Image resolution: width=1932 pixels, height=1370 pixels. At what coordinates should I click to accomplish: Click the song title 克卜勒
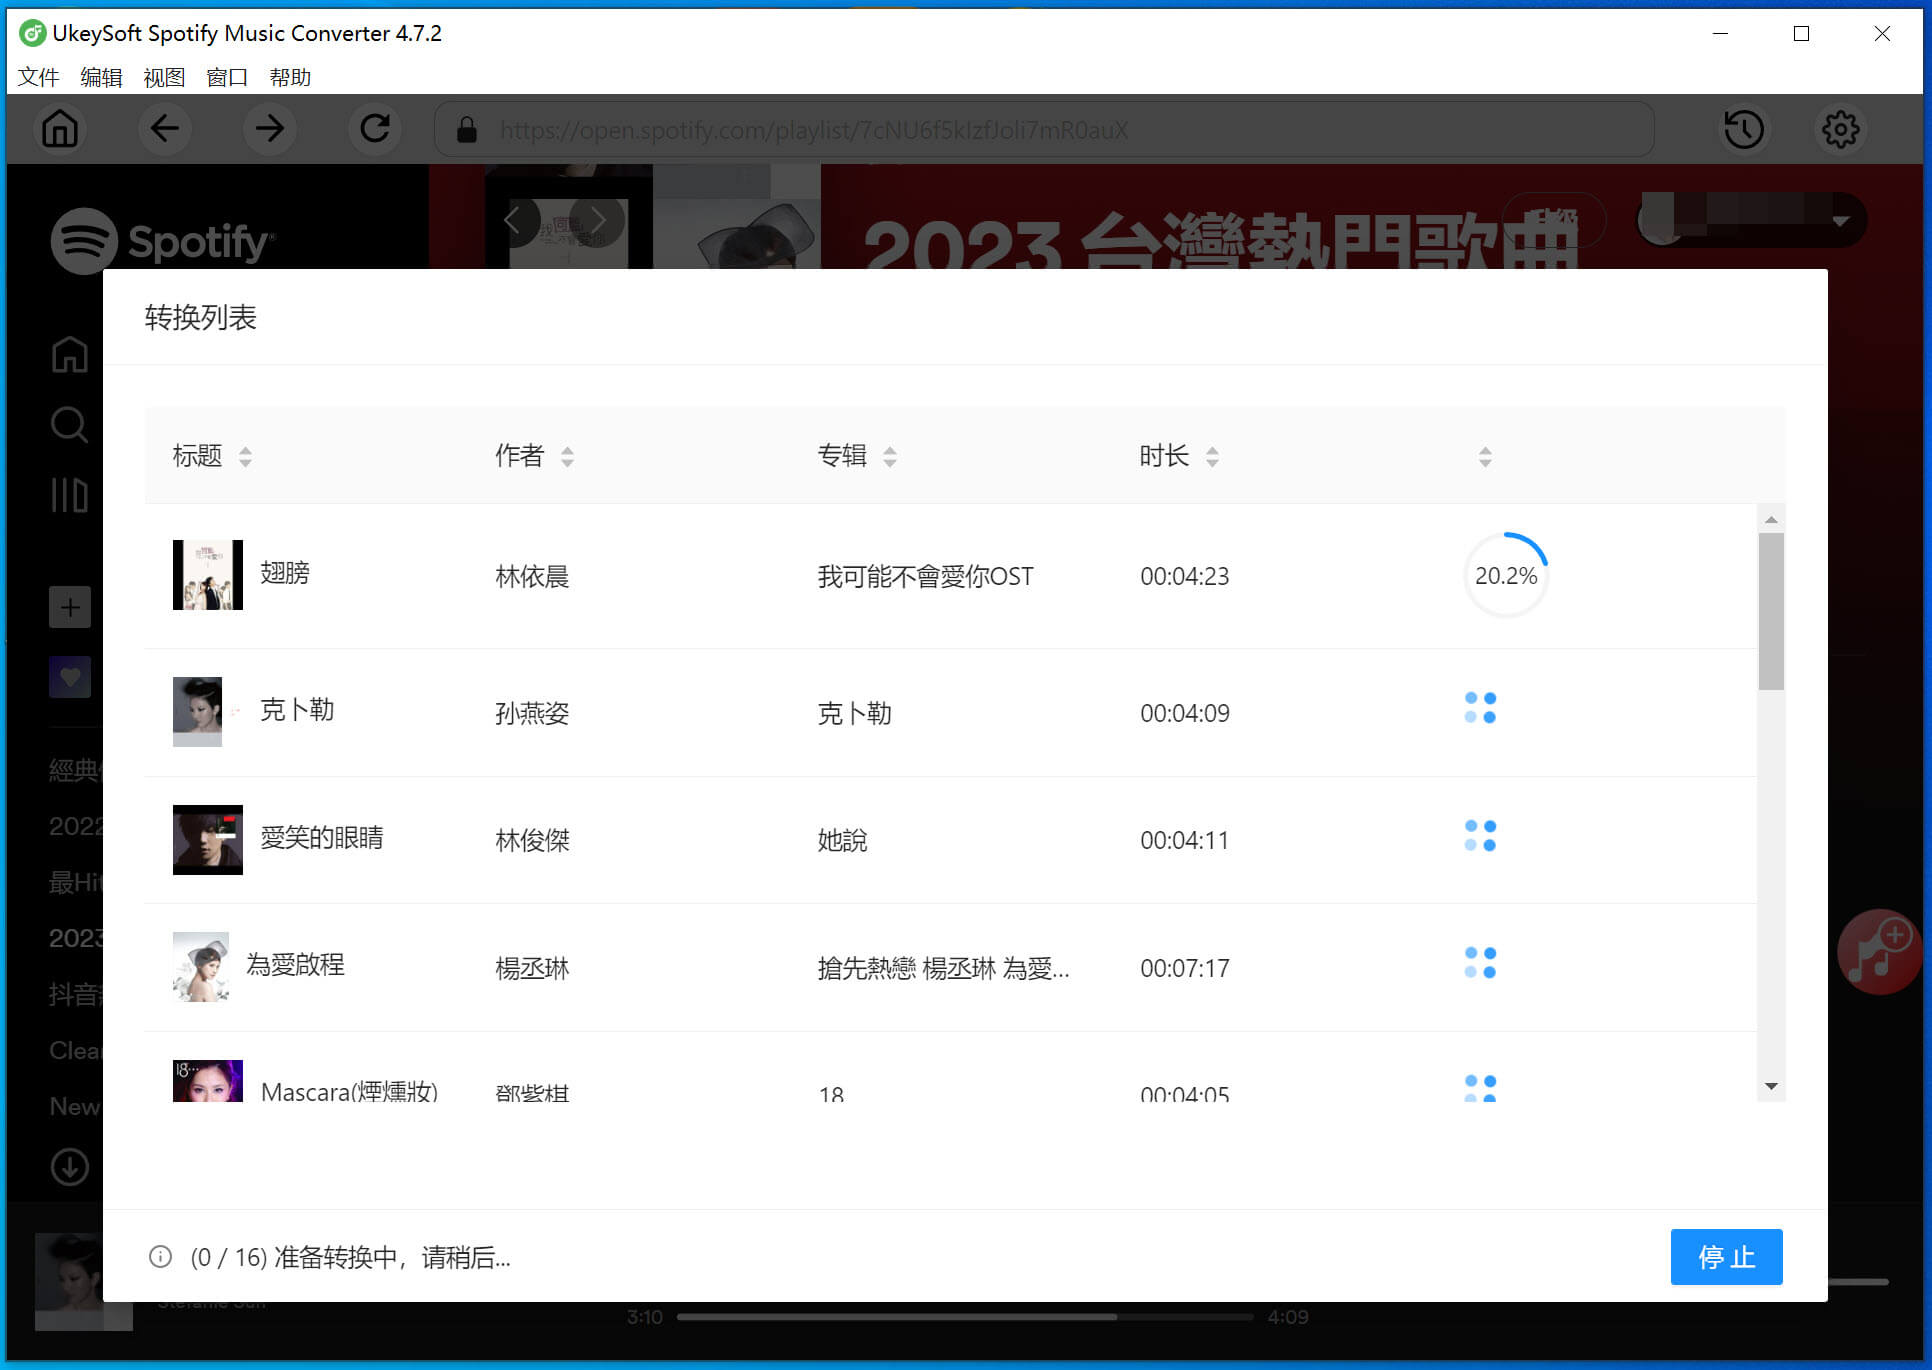click(297, 710)
